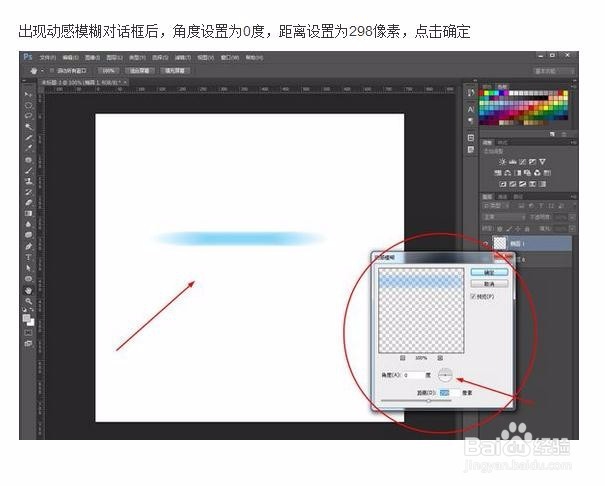Image resolution: width=605 pixels, height=486 pixels.
Task: Toggle scroll all windows checkbox in options bar
Action: (x=52, y=71)
